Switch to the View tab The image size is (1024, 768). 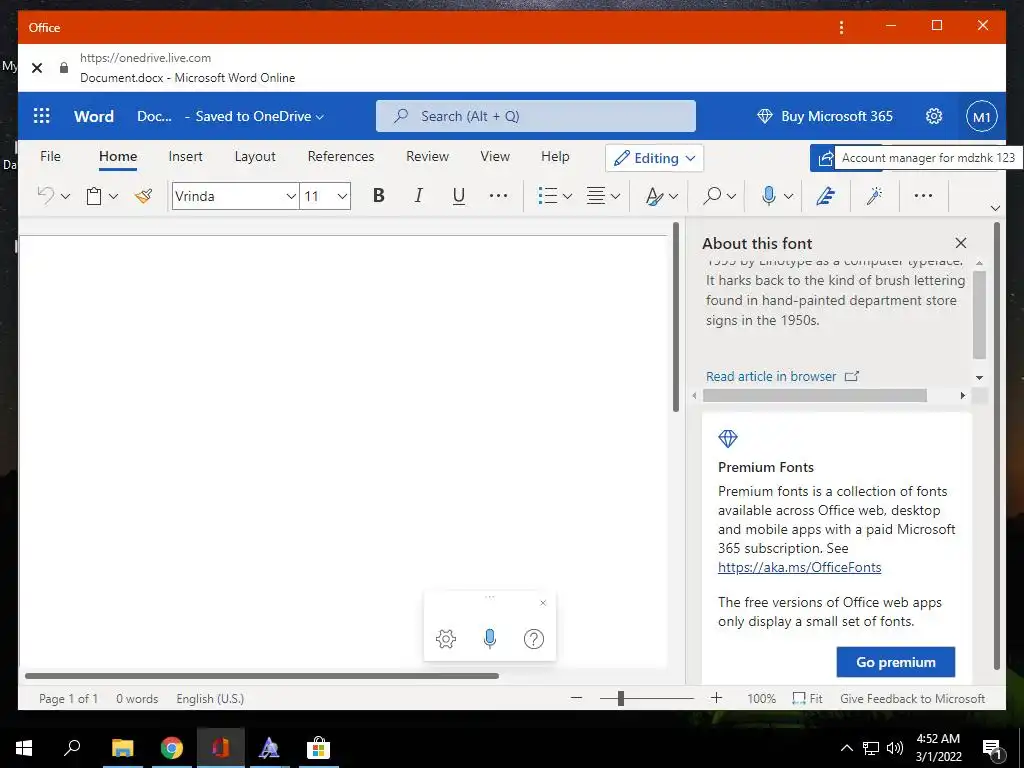pos(495,157)
